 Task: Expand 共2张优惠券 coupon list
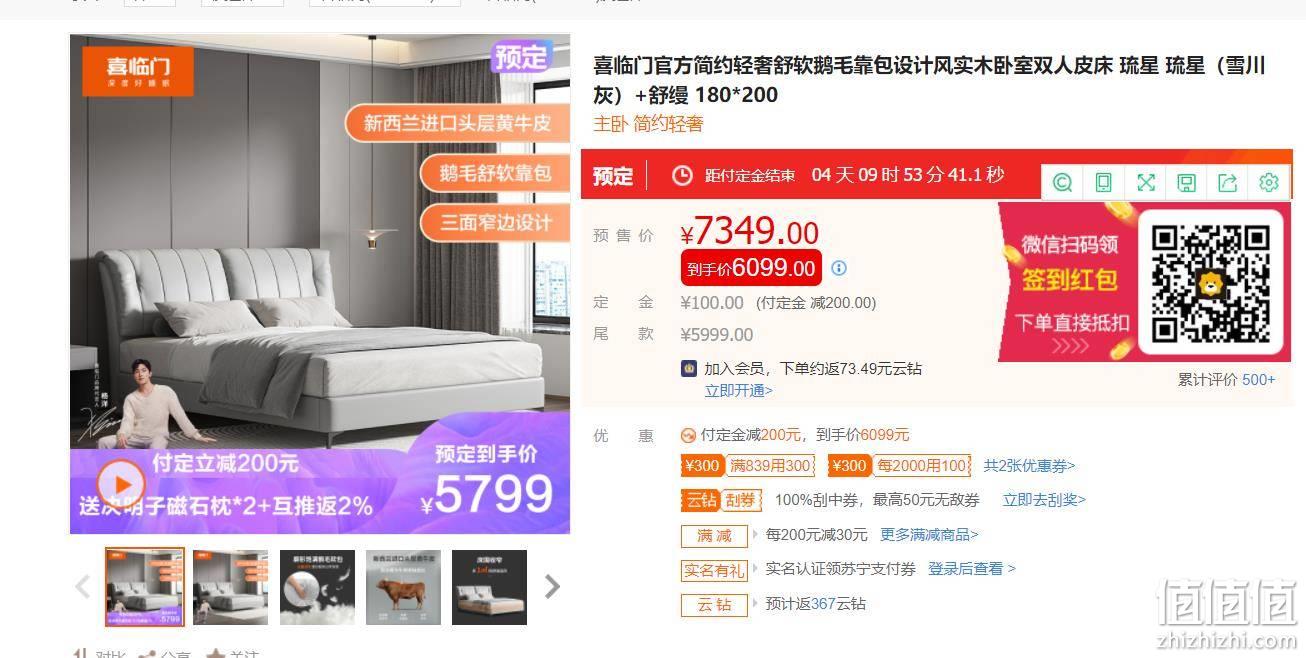[x=1029, y=466]
